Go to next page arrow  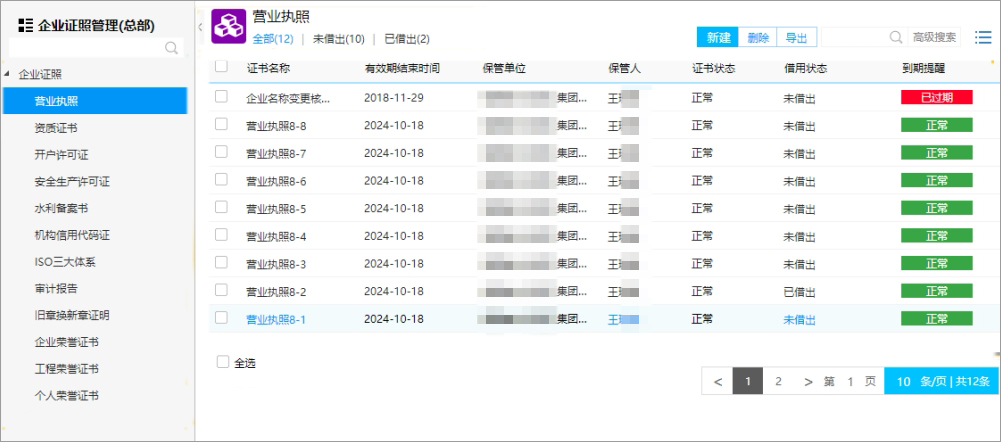[x=808, y=382]
